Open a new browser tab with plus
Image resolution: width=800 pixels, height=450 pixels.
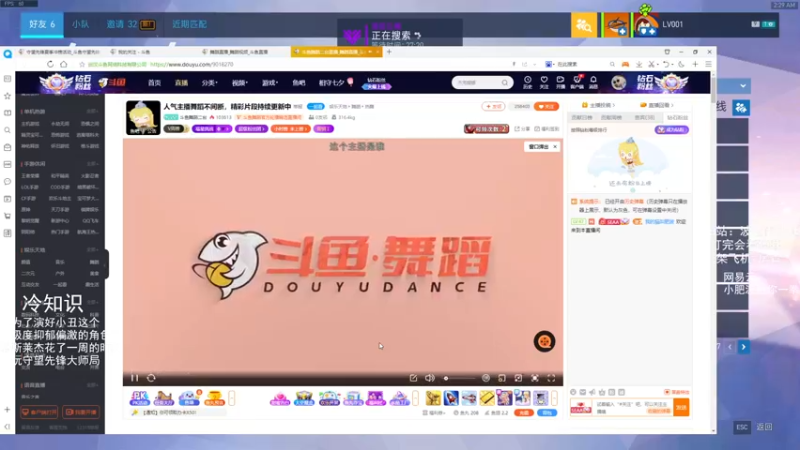[389, 52]
